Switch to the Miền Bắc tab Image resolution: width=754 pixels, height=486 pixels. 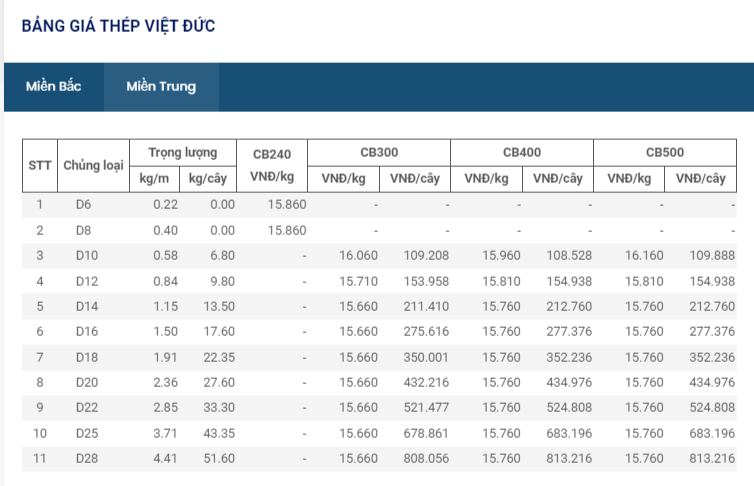pos(54,86)
